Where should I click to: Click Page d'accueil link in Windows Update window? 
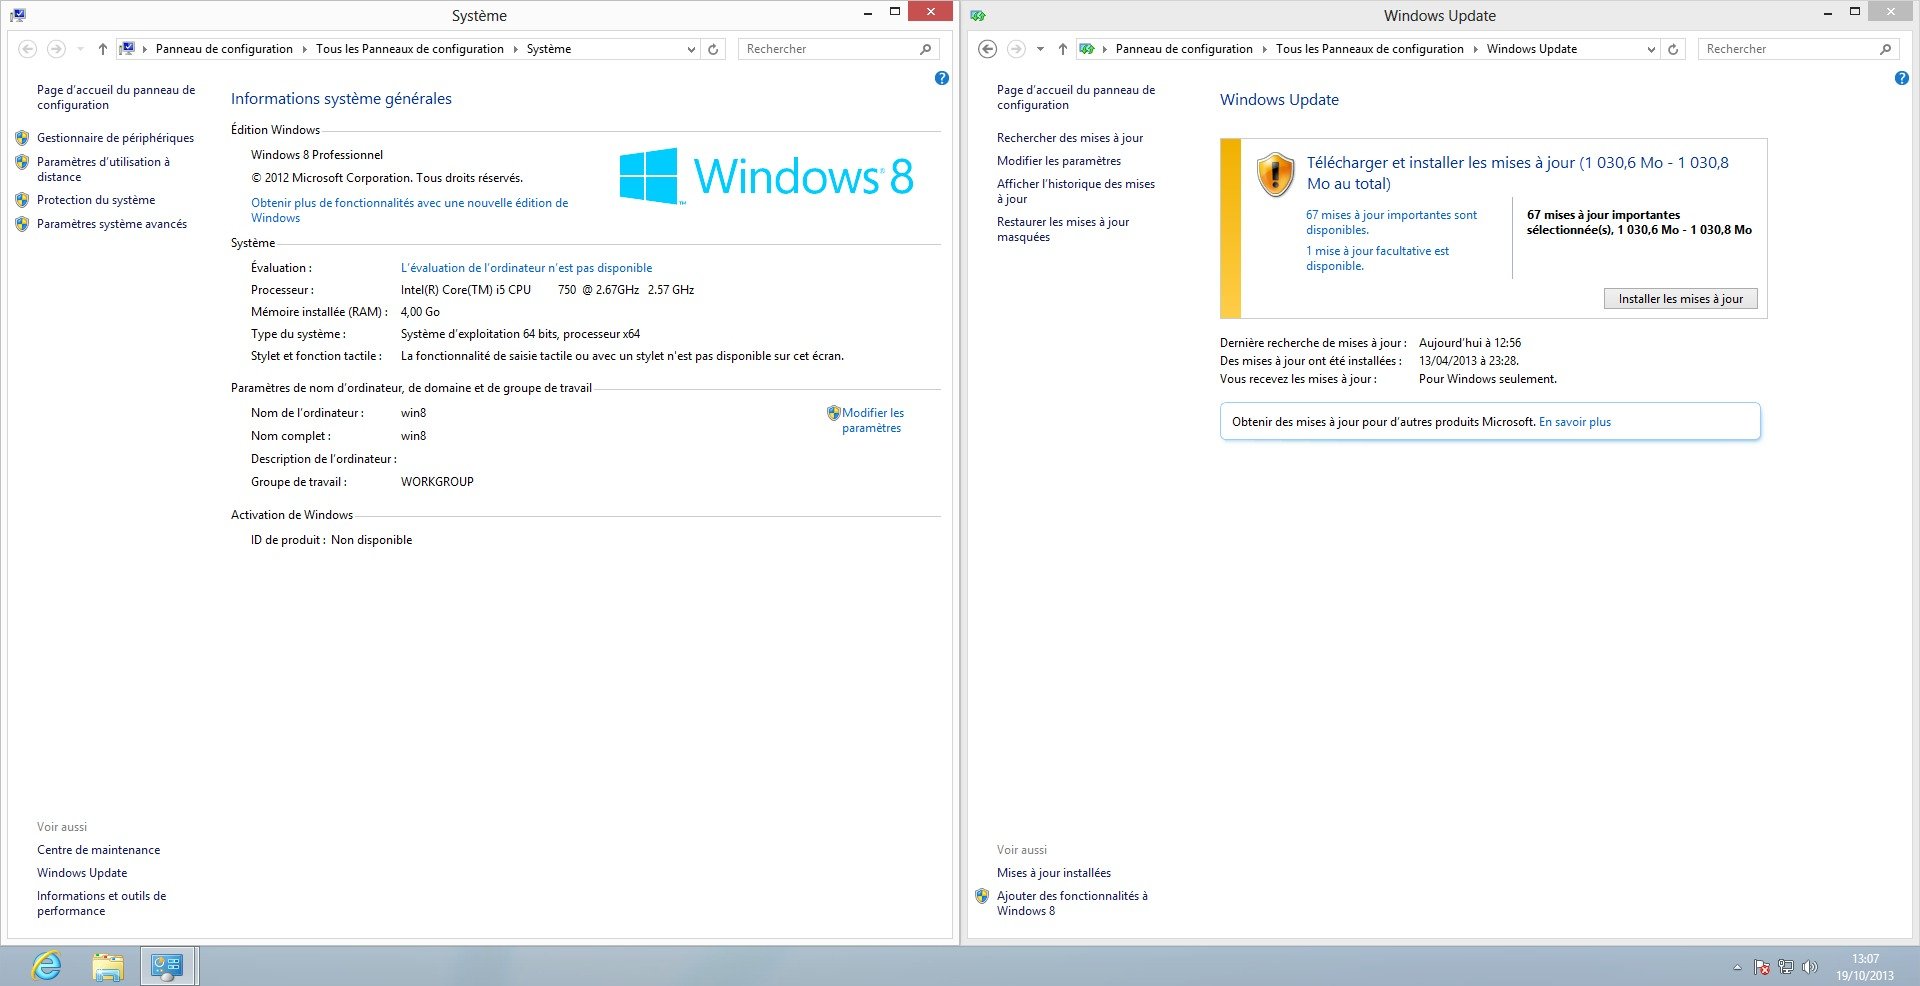point(1076,97)
